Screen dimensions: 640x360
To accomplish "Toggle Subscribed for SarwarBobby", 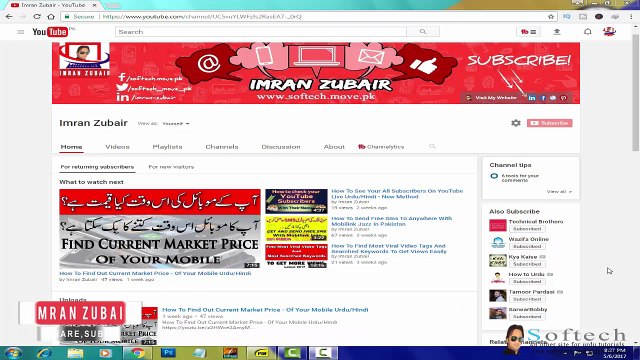I will tap(527, 317).
